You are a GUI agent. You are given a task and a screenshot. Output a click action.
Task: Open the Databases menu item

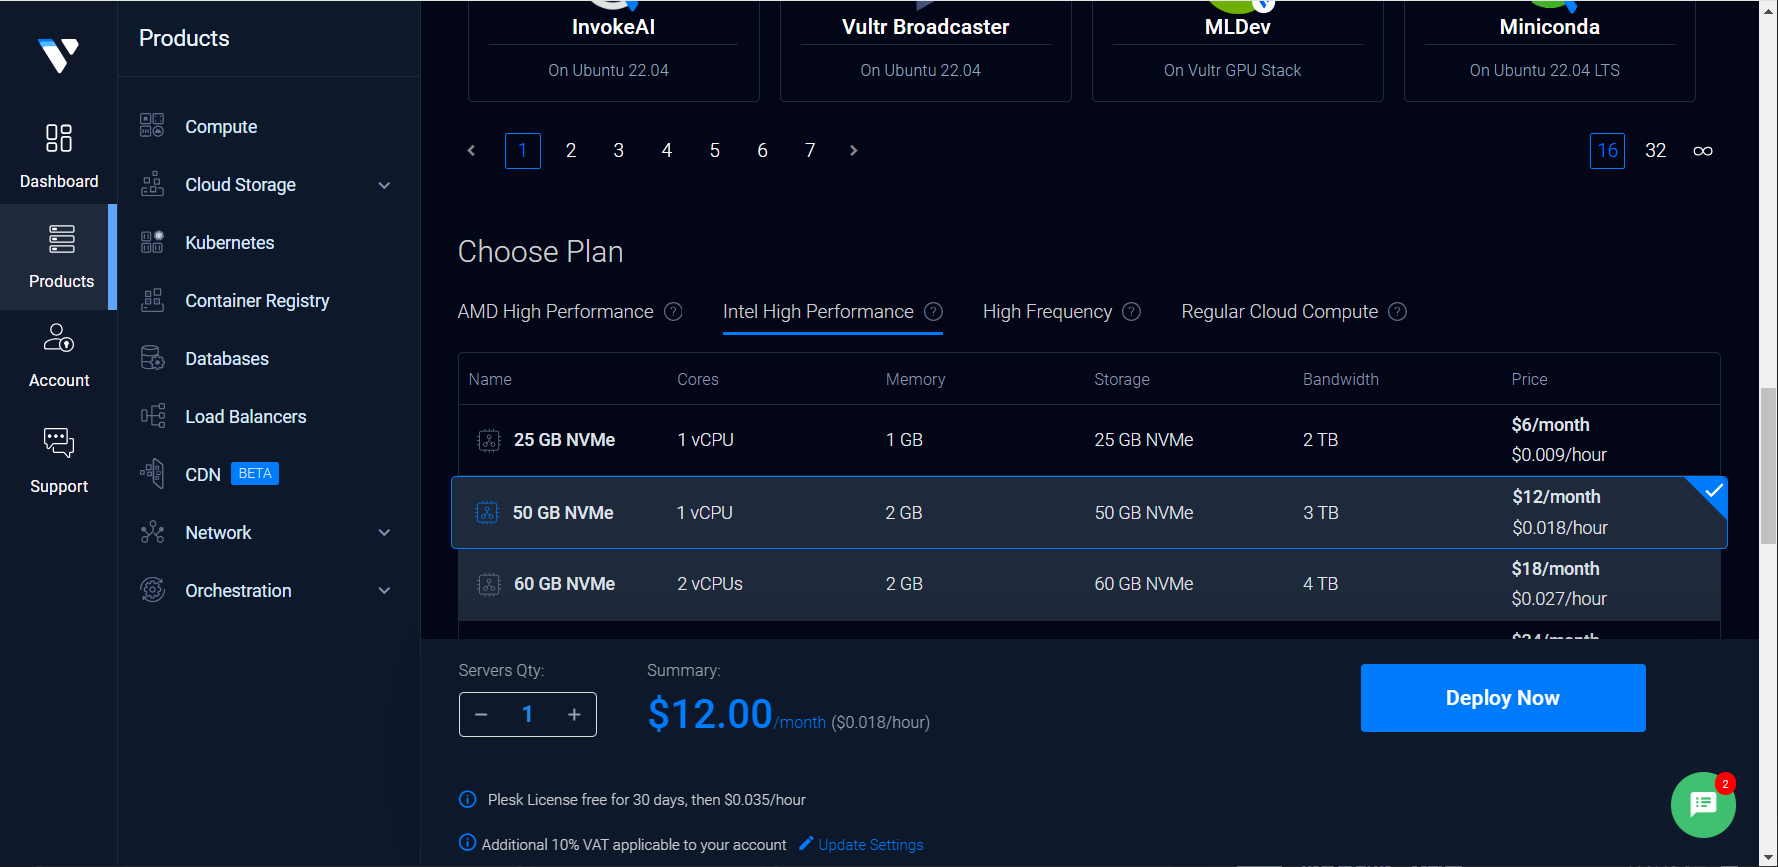[227, 359]
